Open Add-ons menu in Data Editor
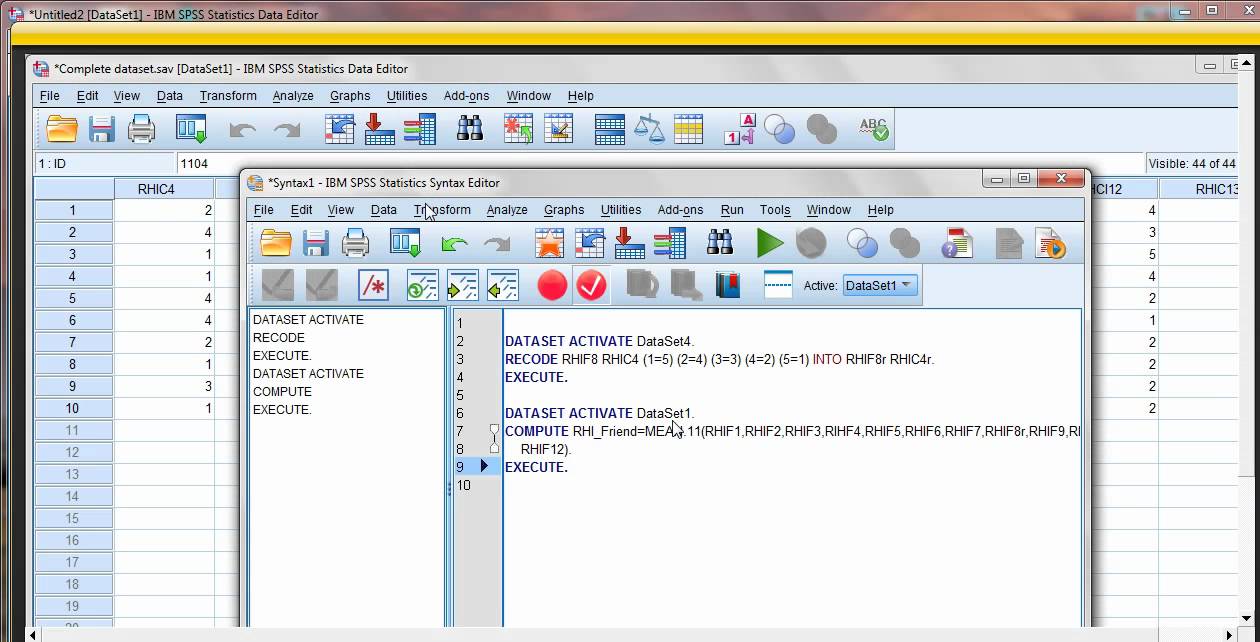Image resolution: width=1260 pixels, height=642 pixels. (467, 96)
